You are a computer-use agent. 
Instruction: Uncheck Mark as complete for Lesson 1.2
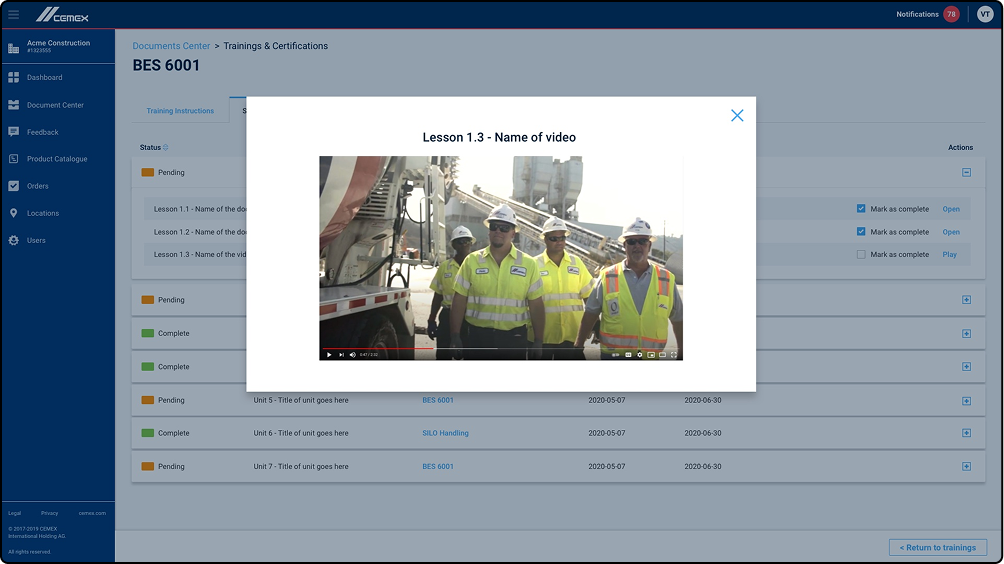[861, 232]
